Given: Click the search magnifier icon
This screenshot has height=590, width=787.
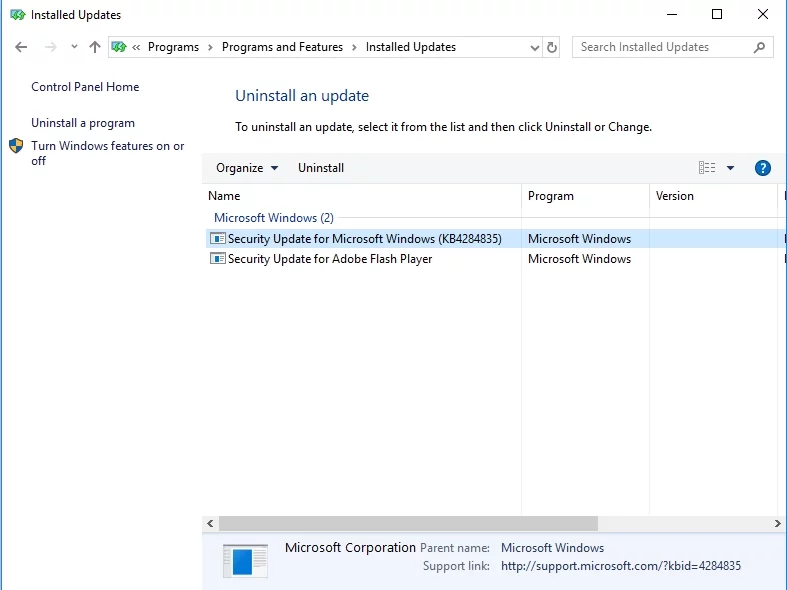Looking at the screenshot, I should click(x=760, y=47).
